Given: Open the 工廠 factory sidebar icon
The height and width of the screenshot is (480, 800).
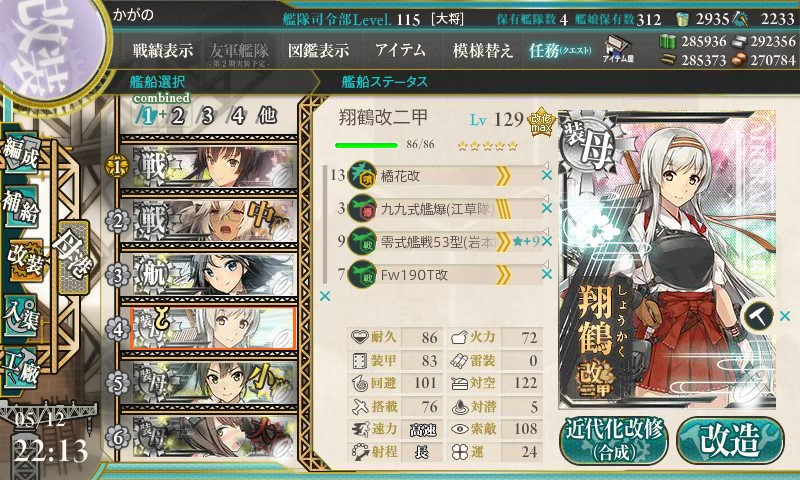Looking at the screenshot, I should tap(21, 366).
